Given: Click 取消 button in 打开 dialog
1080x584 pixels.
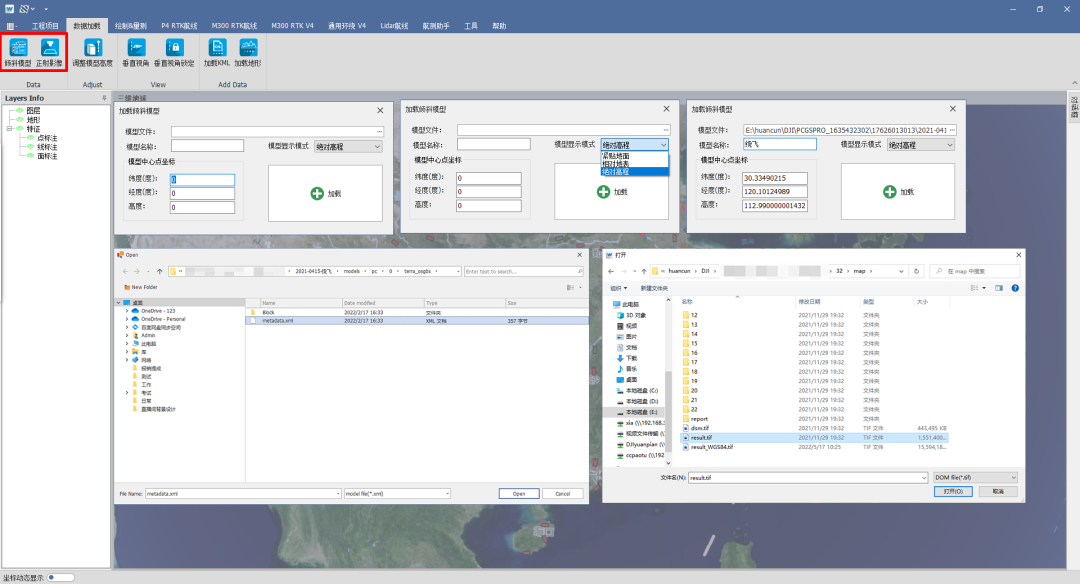Looking at the screenshot, I should (x=998, y=491).
